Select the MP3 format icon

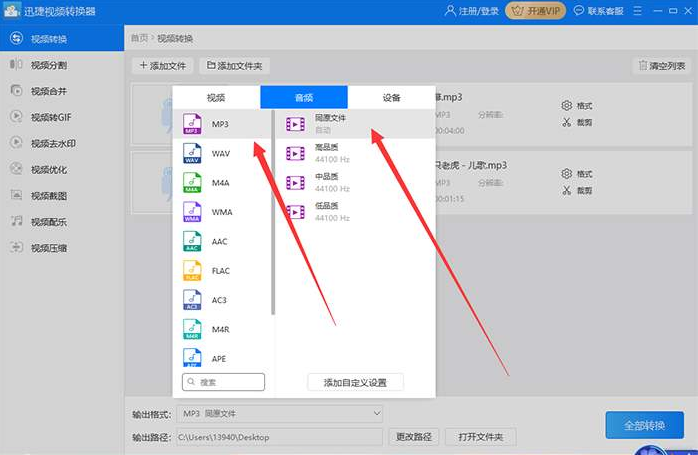pyautogui.click(x=191, y=124)
